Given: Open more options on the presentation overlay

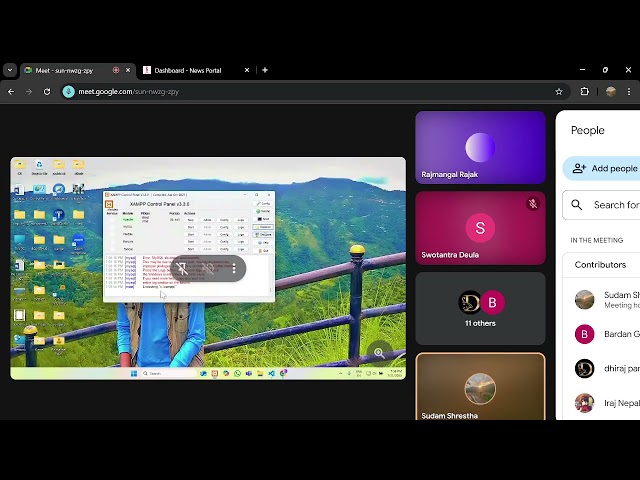Looking at the screenshot, I should (x=234, y=268).
